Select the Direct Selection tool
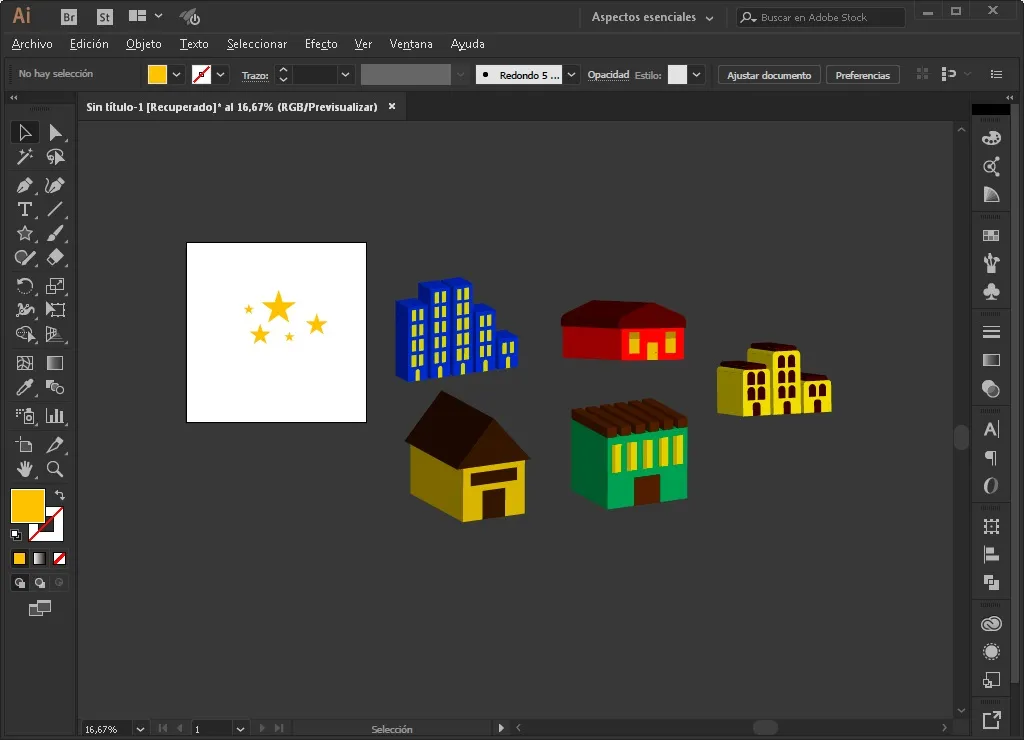 pyautogui.click(x=56, y=133)
